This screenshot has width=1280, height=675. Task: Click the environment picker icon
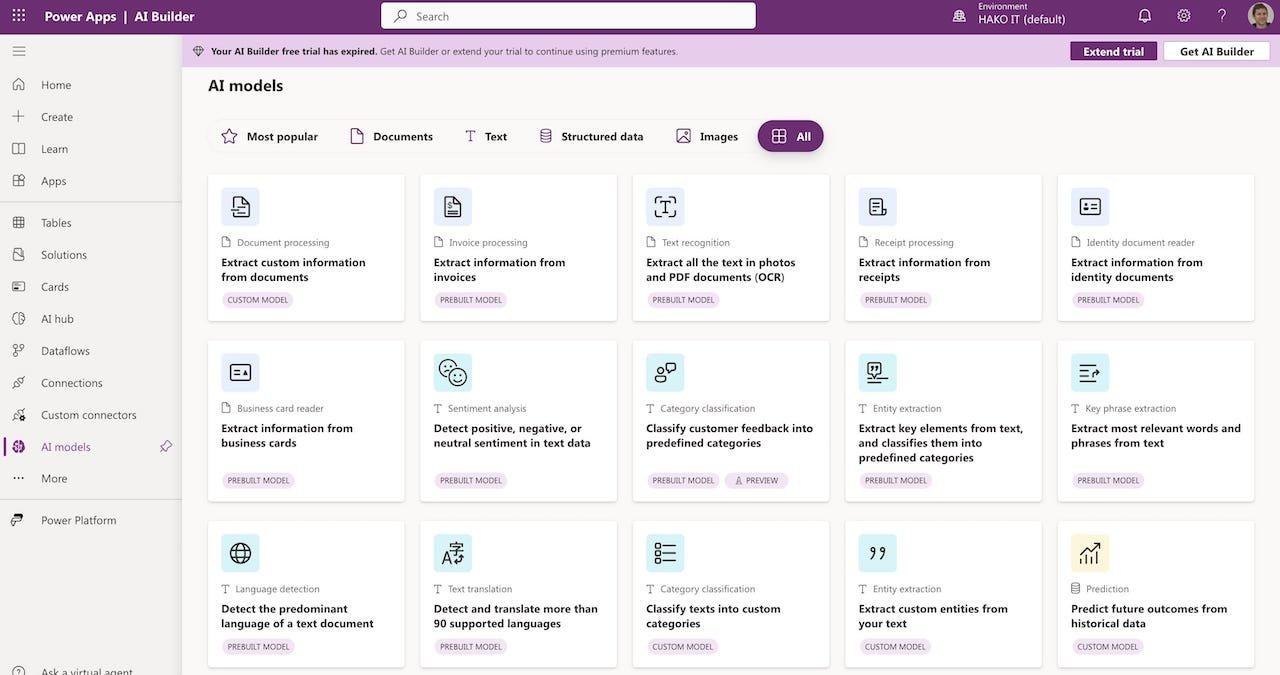click(x=959, y=16)
